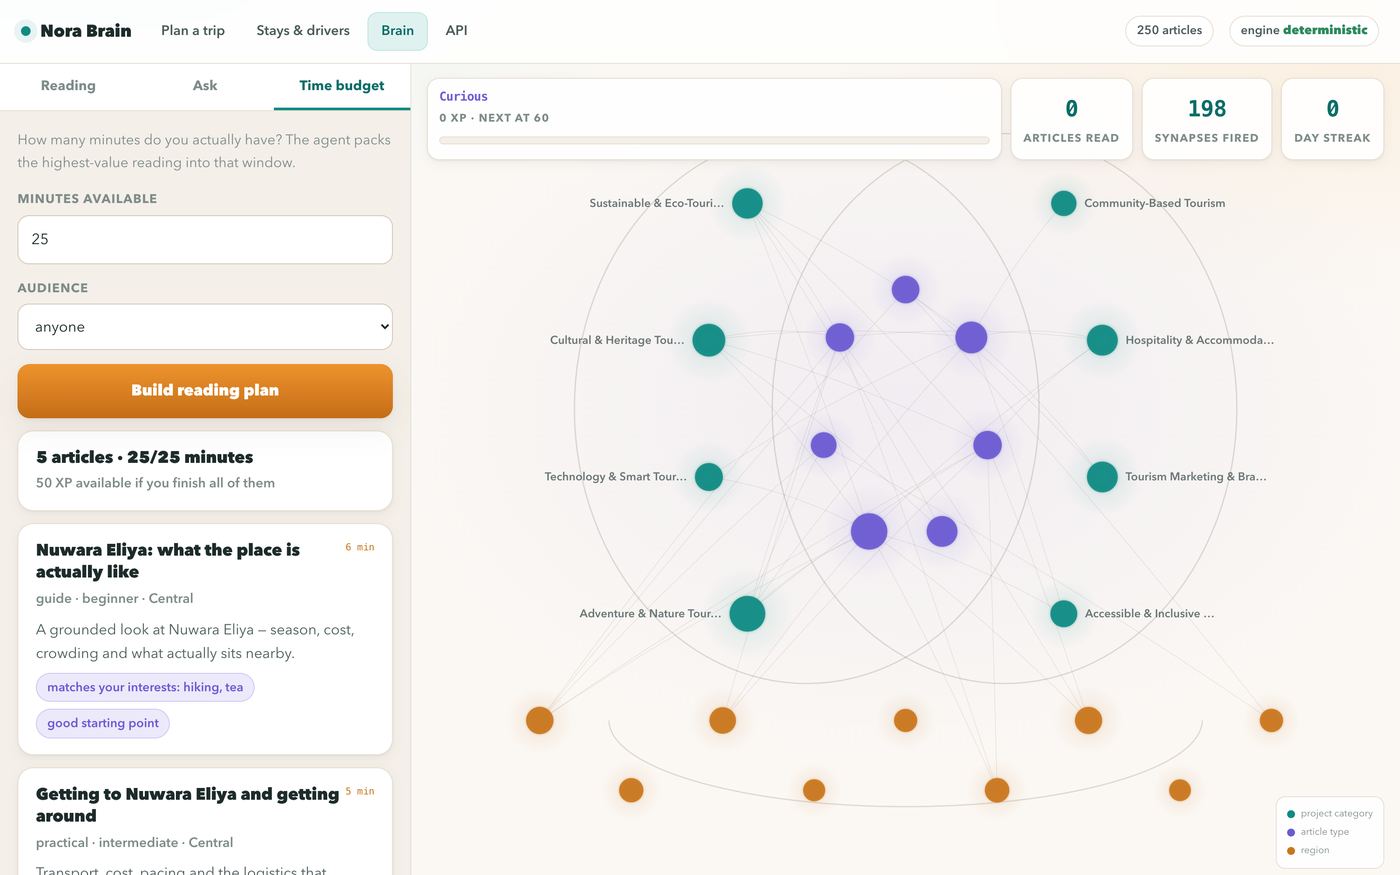The height and width of the screenshot is (875, 1400).
Task: Open the Audience dropdown set to anyone
Action: 205,327
